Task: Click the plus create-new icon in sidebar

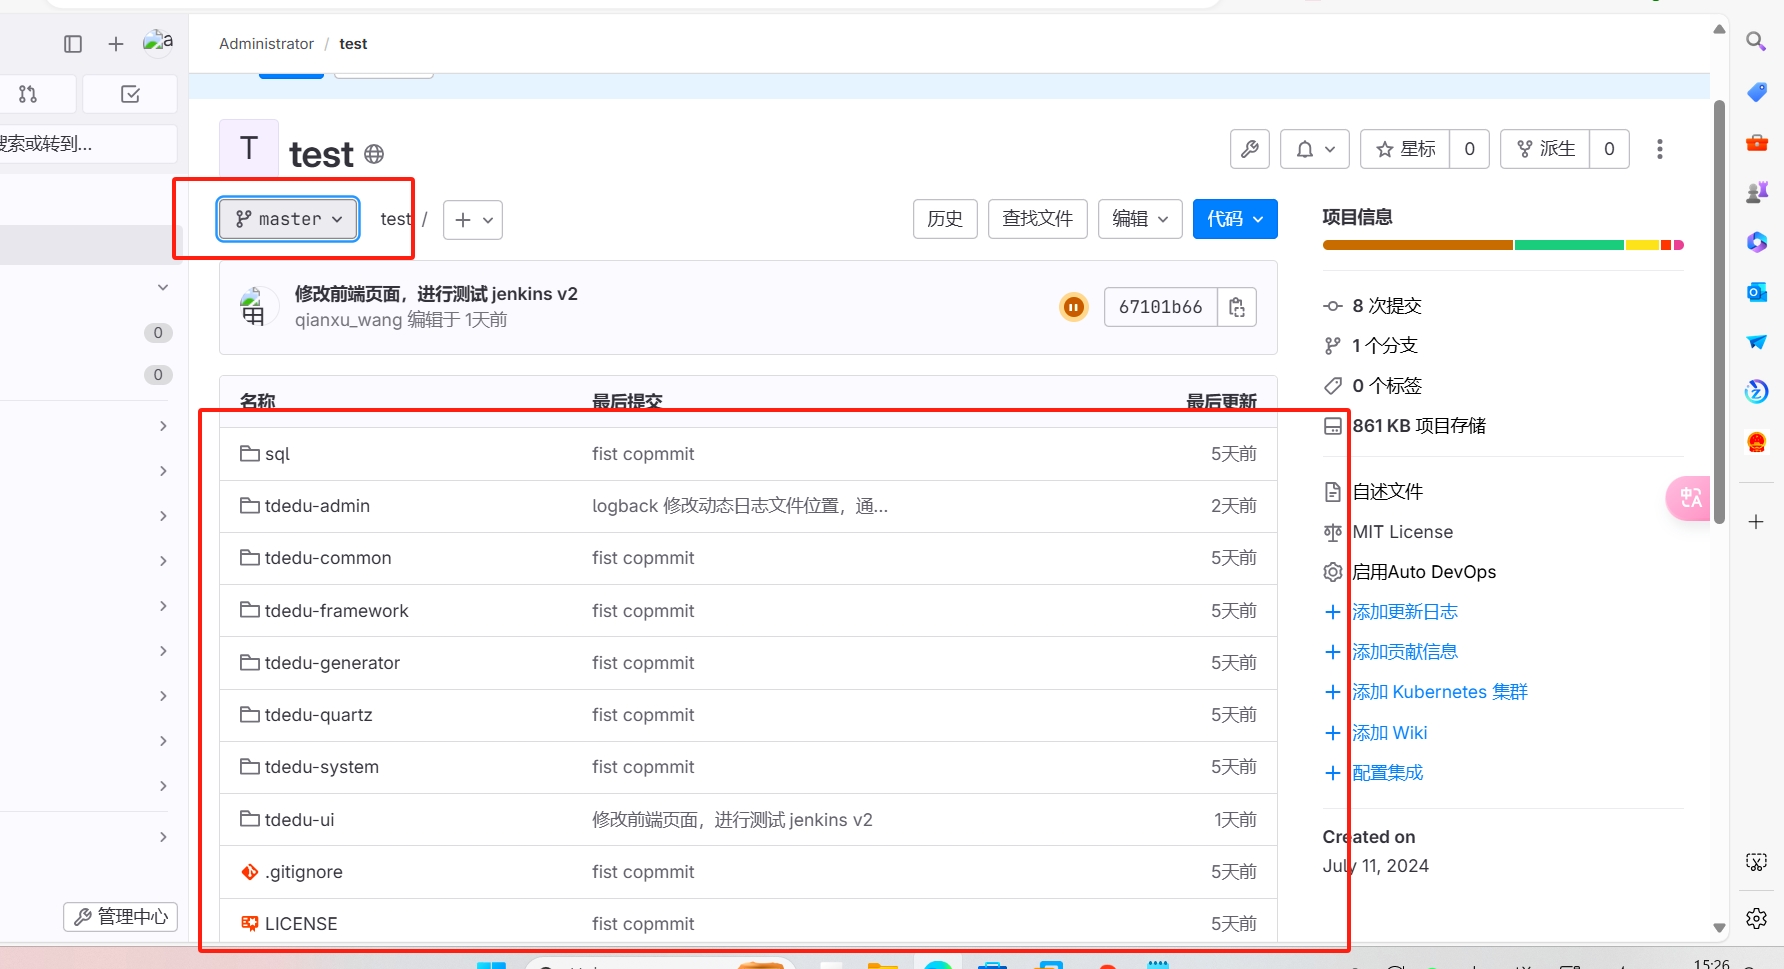Action: 116,44
